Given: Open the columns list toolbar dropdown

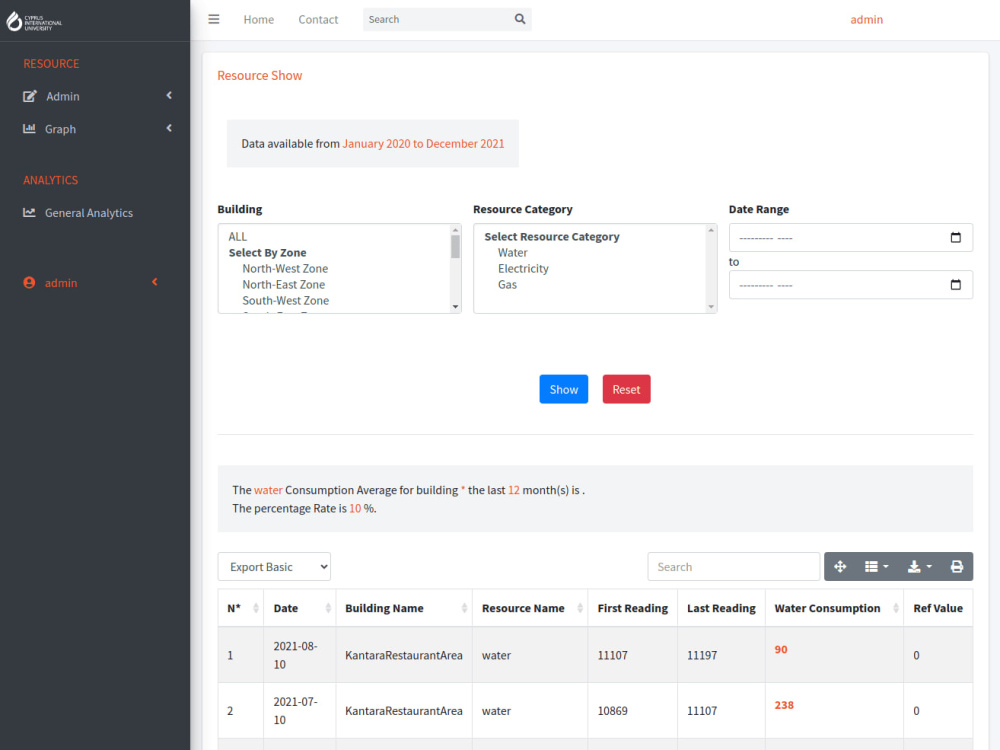Looking at the screenshot, I should 876,566.
